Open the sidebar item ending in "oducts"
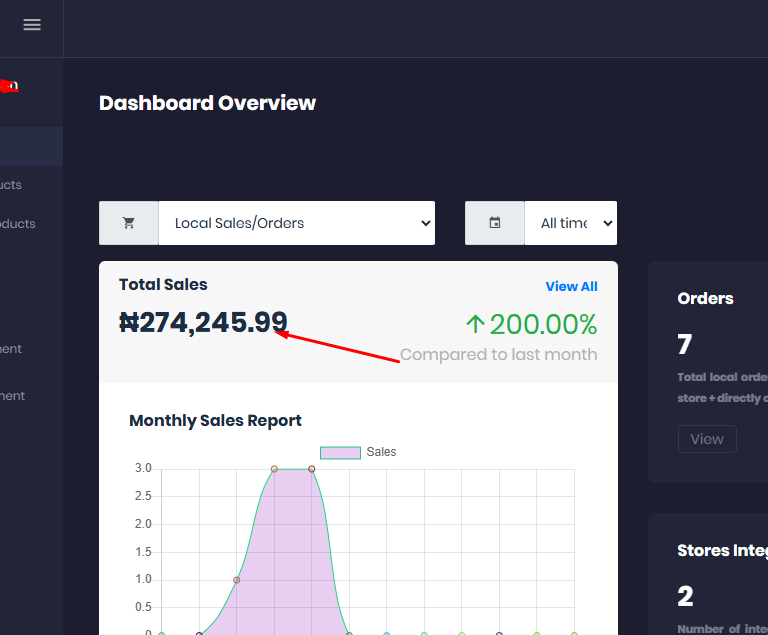Viewport: 768px width, 635px height. click(x=18, y=224)
